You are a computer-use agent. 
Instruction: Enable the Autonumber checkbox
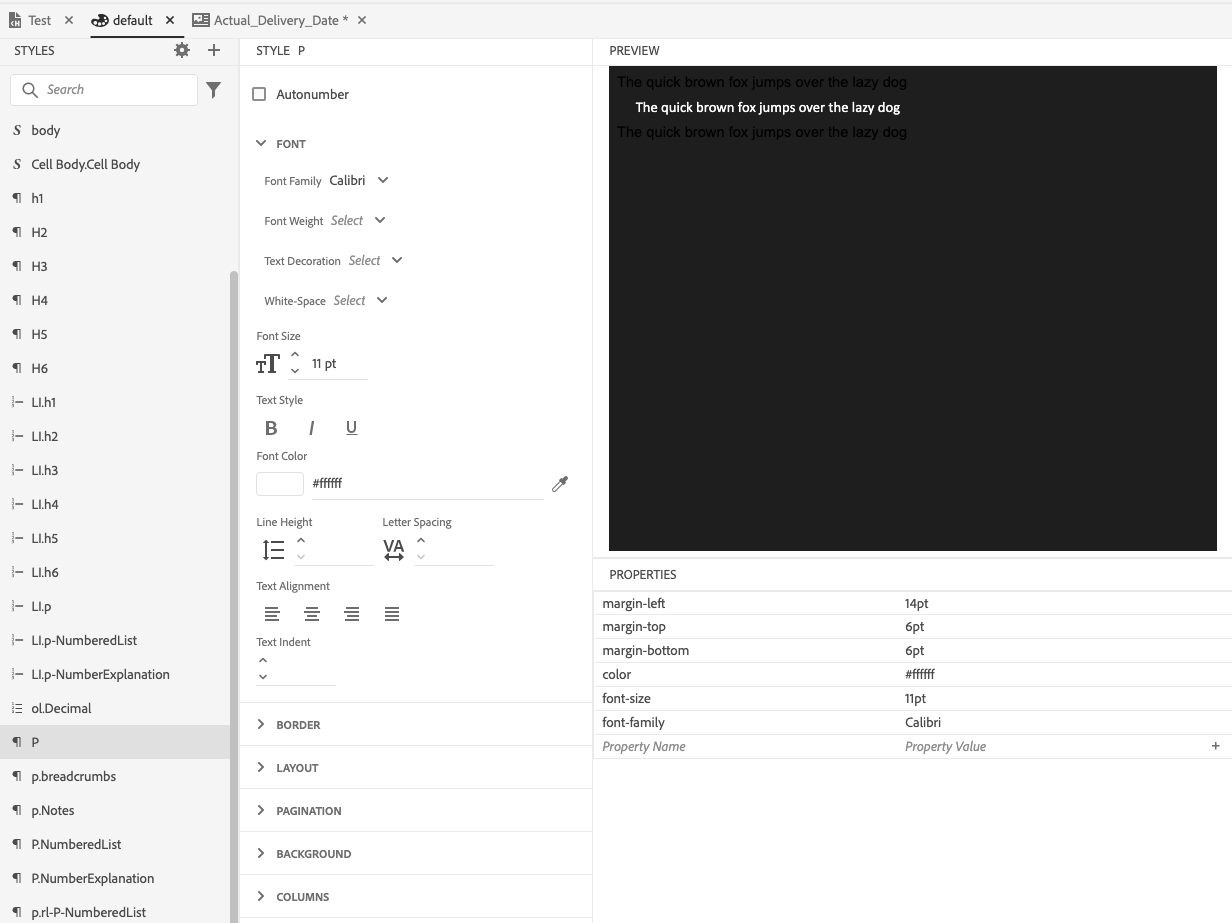click(260, 93)
